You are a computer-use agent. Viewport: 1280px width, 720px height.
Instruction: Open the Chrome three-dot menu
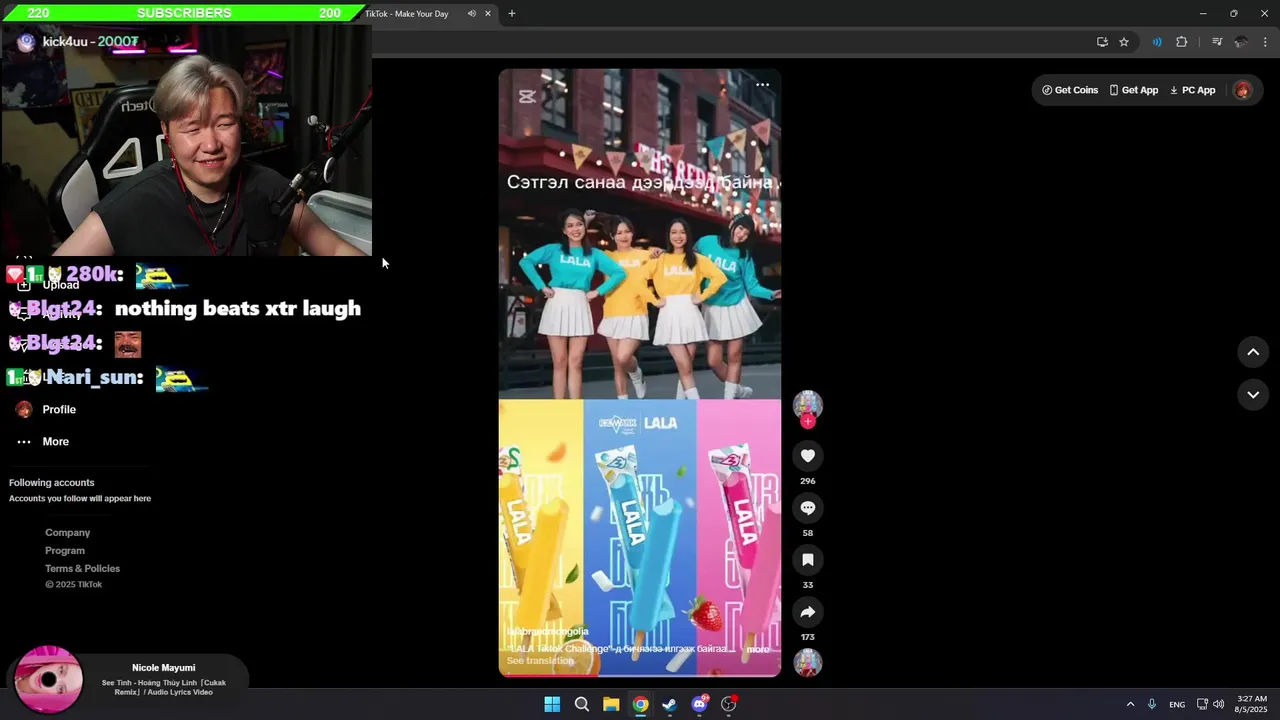pos(1266,42)
